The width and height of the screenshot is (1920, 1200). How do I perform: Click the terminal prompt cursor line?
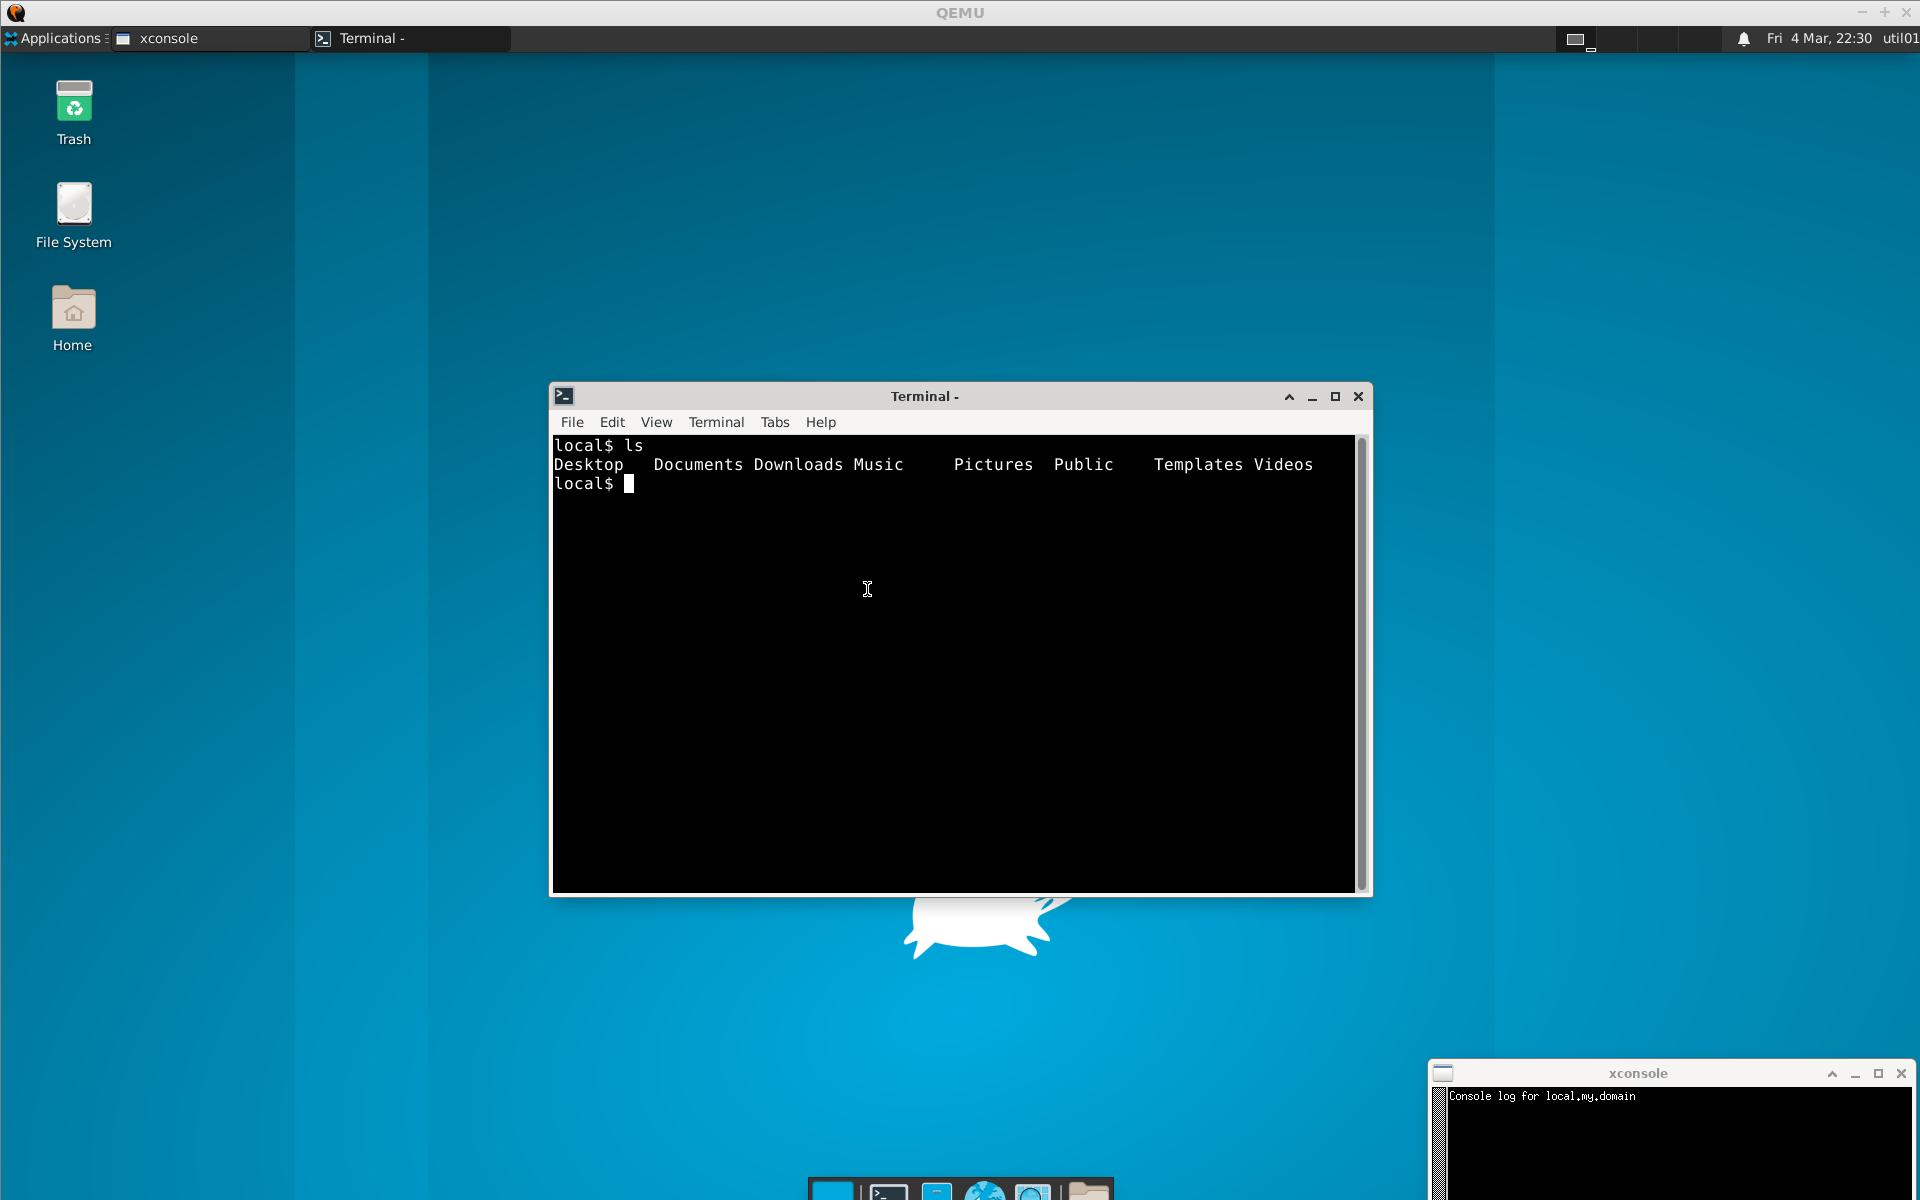pos(594,484)
